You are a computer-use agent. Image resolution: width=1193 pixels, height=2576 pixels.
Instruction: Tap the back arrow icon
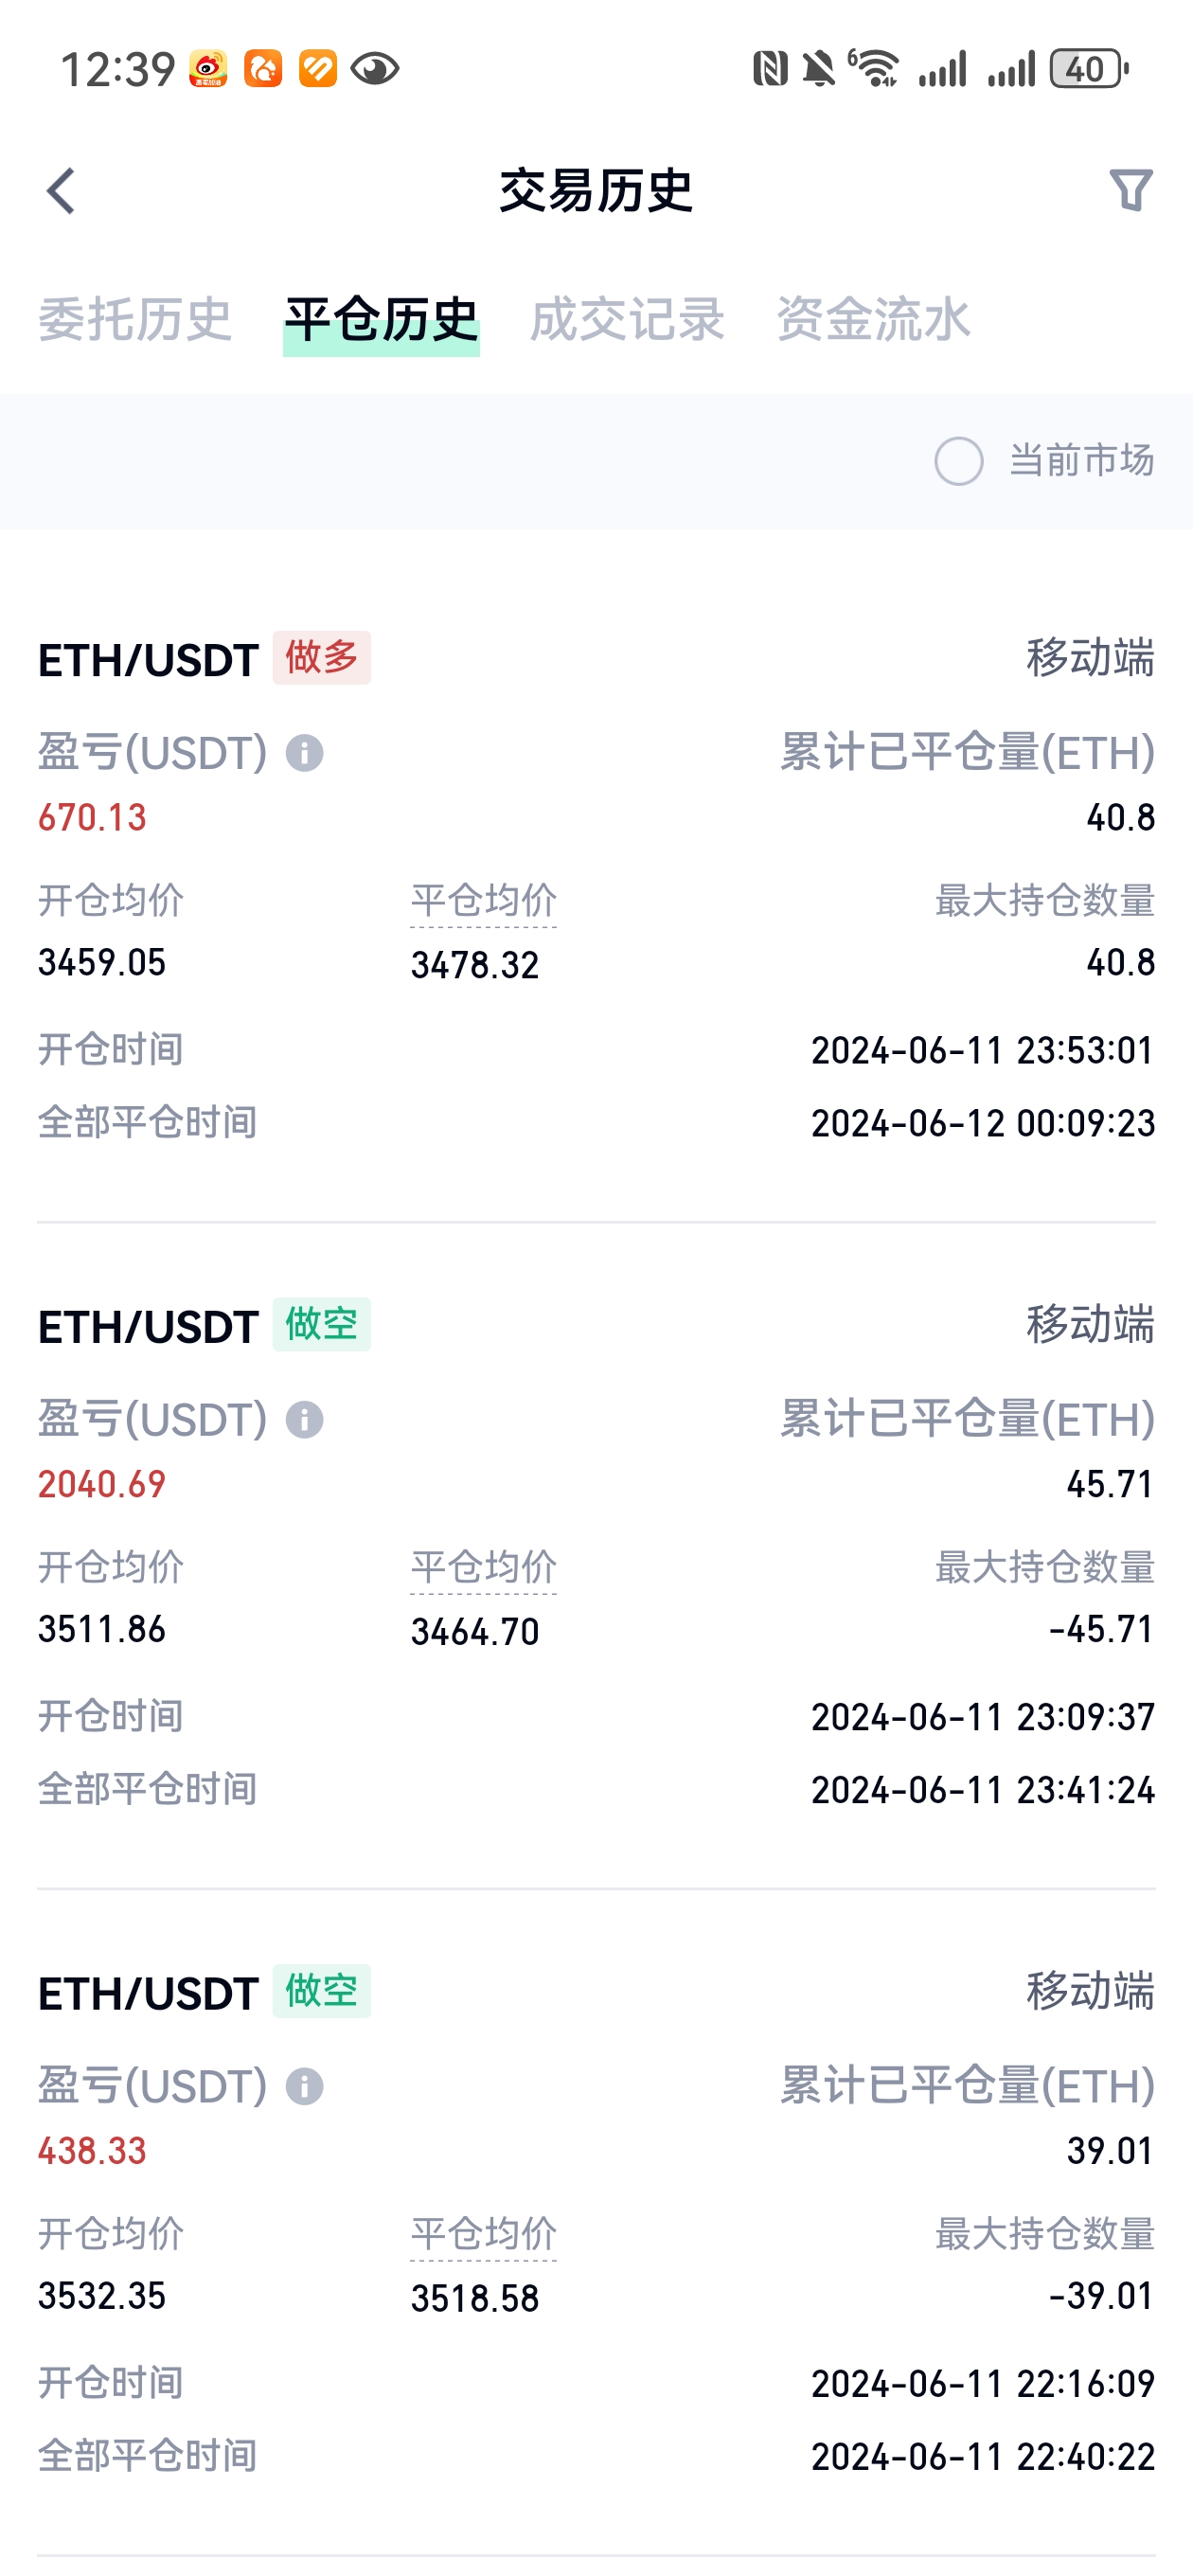[x=61, y=190]
